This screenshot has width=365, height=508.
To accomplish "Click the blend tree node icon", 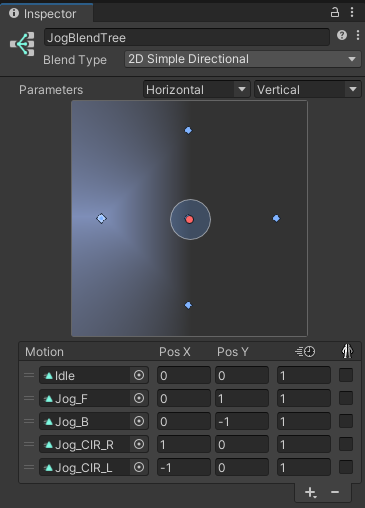I will click(x=22, y=44).
